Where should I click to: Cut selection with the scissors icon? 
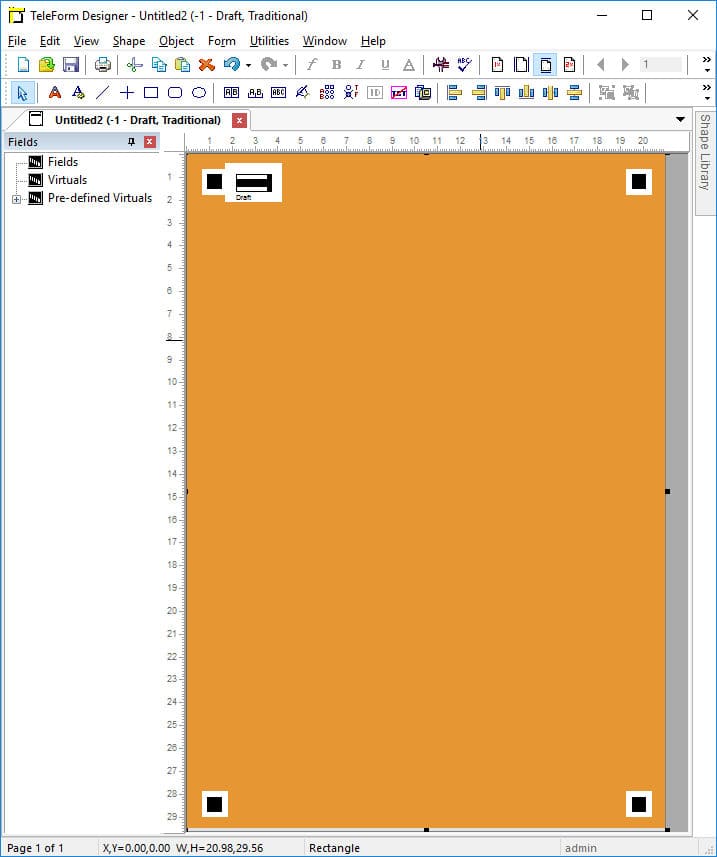pos(134,64)
